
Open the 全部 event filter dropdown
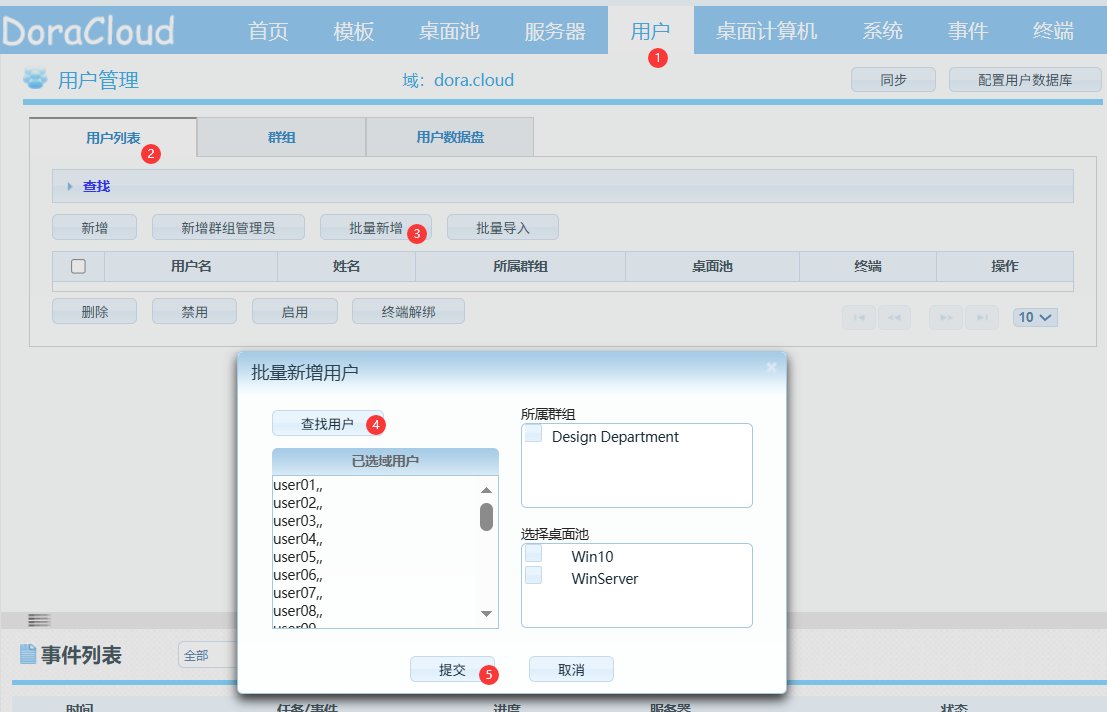[x=205, y=655]
